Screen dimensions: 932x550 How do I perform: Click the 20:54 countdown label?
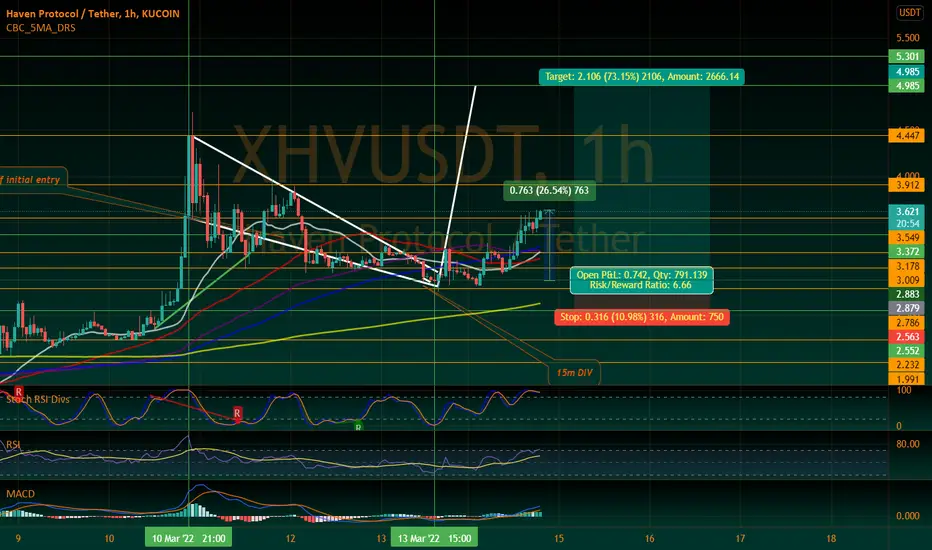point(907,224)
